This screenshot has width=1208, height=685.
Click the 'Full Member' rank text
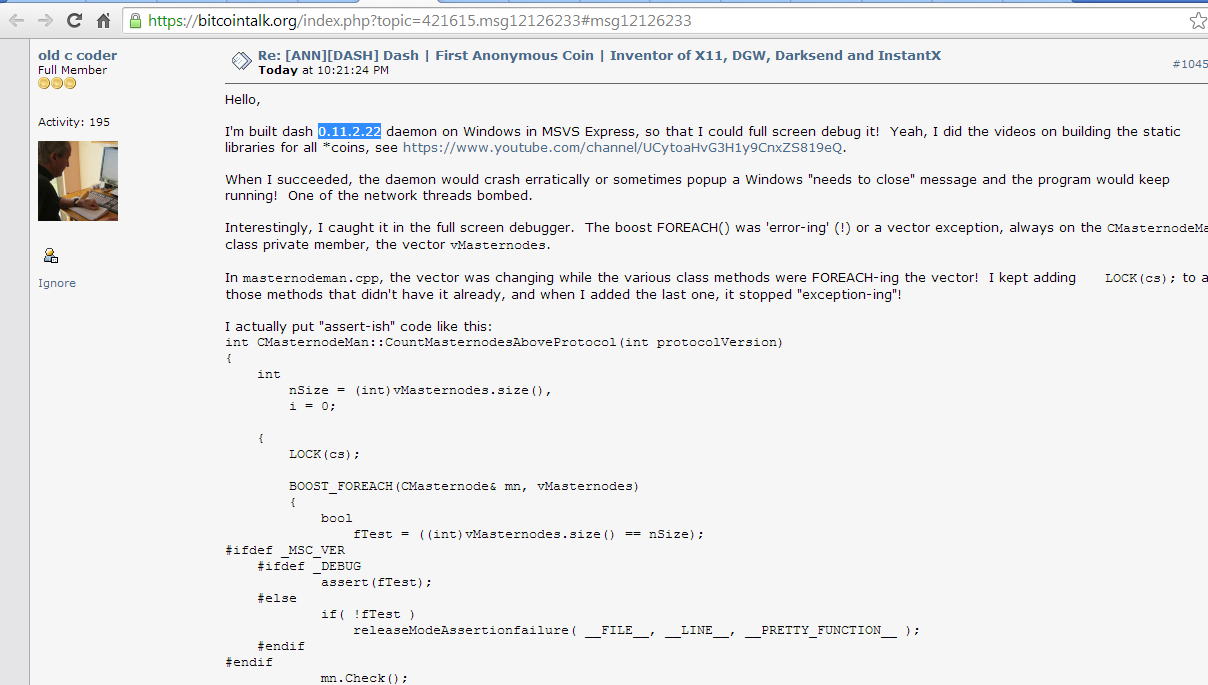tap(72, 70)
